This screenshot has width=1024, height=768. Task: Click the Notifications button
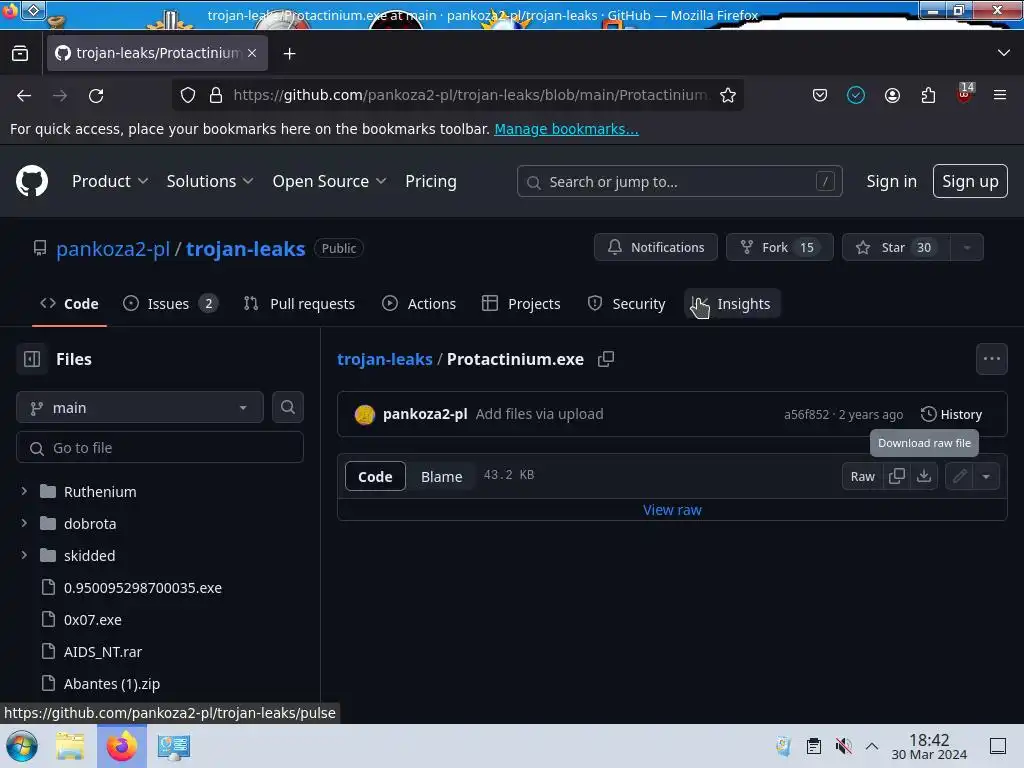click(x=656, y=247)
